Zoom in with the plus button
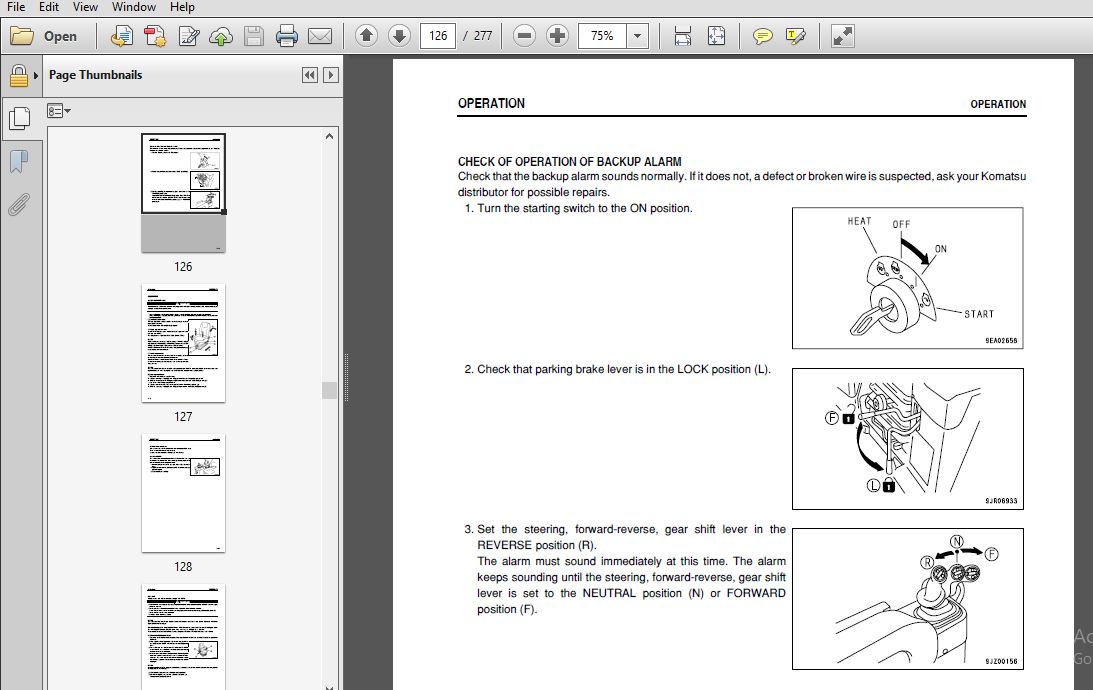The width and height of the screenshot is (1093, 690). pyautogui.click(x=557, y=36)
